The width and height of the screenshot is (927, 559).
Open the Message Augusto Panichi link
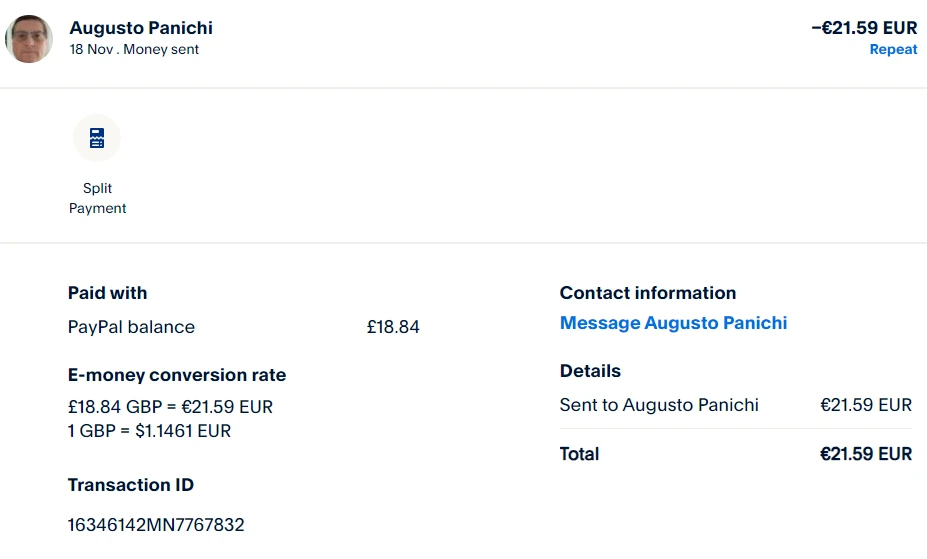pyautogui.click(x=673, y=323)
